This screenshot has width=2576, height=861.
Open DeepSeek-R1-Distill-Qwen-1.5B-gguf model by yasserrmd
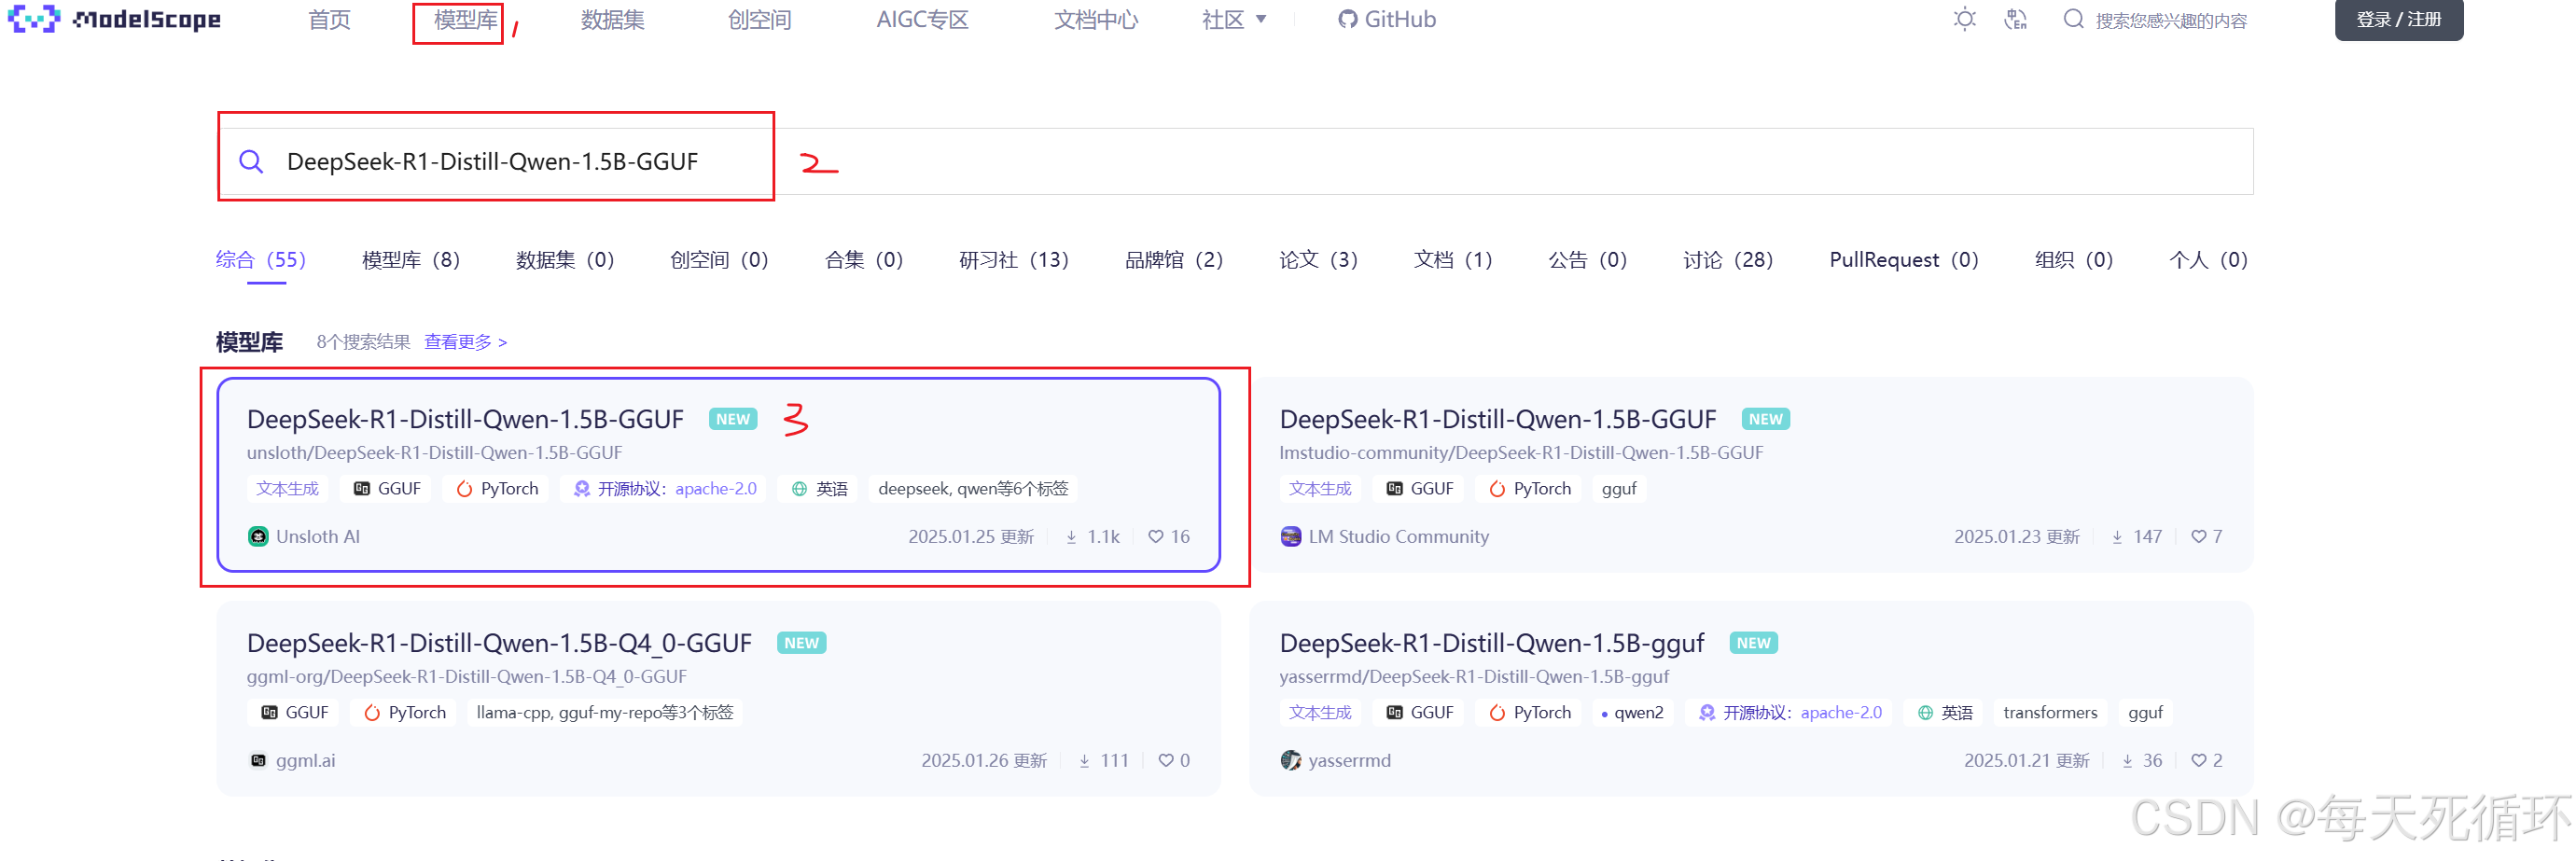(x=1492, y=643)
